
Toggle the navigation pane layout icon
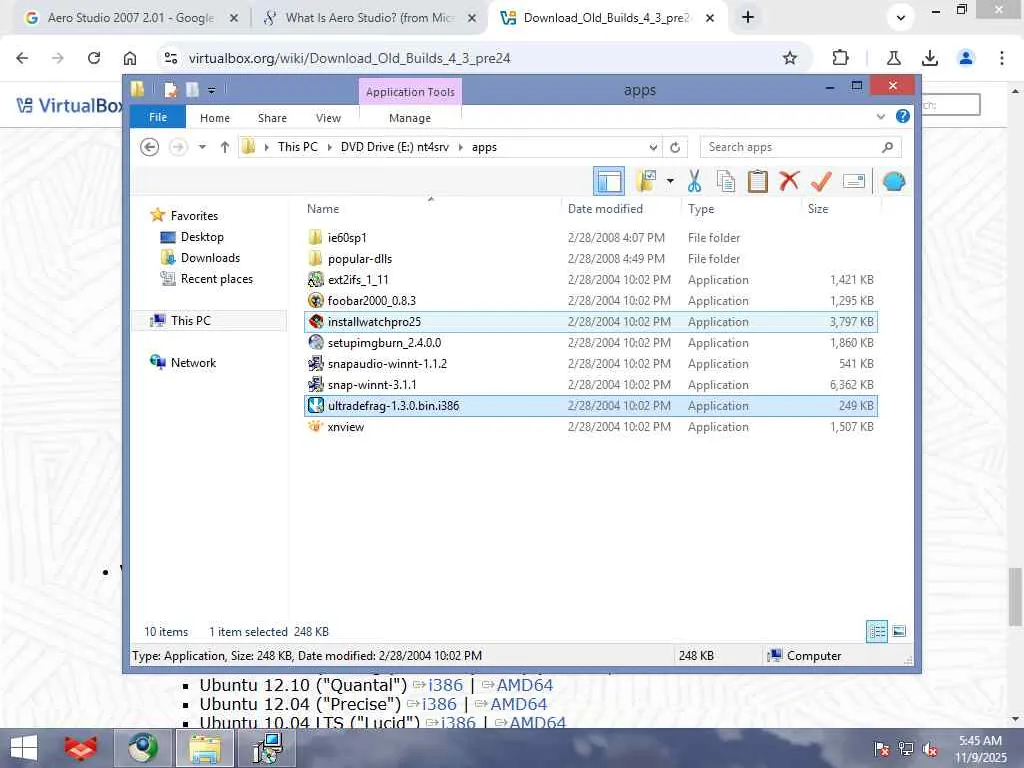[609, 182]
